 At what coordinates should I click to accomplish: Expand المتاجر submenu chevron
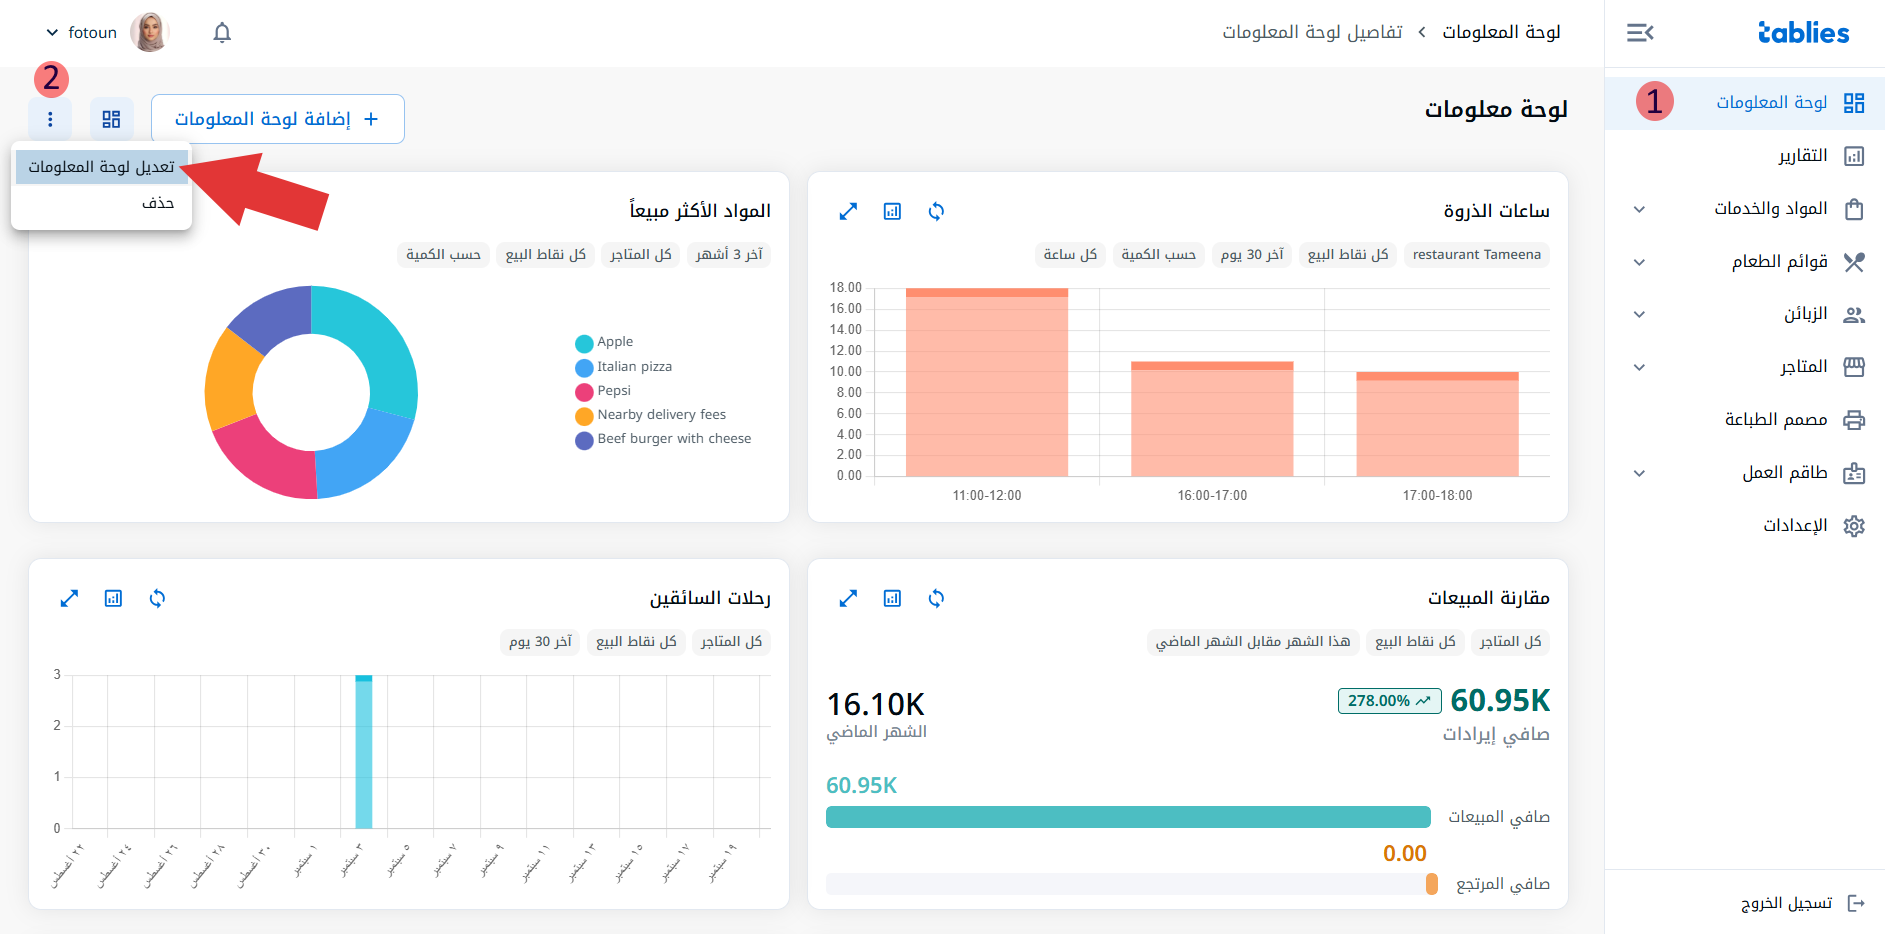point(1639,367)
